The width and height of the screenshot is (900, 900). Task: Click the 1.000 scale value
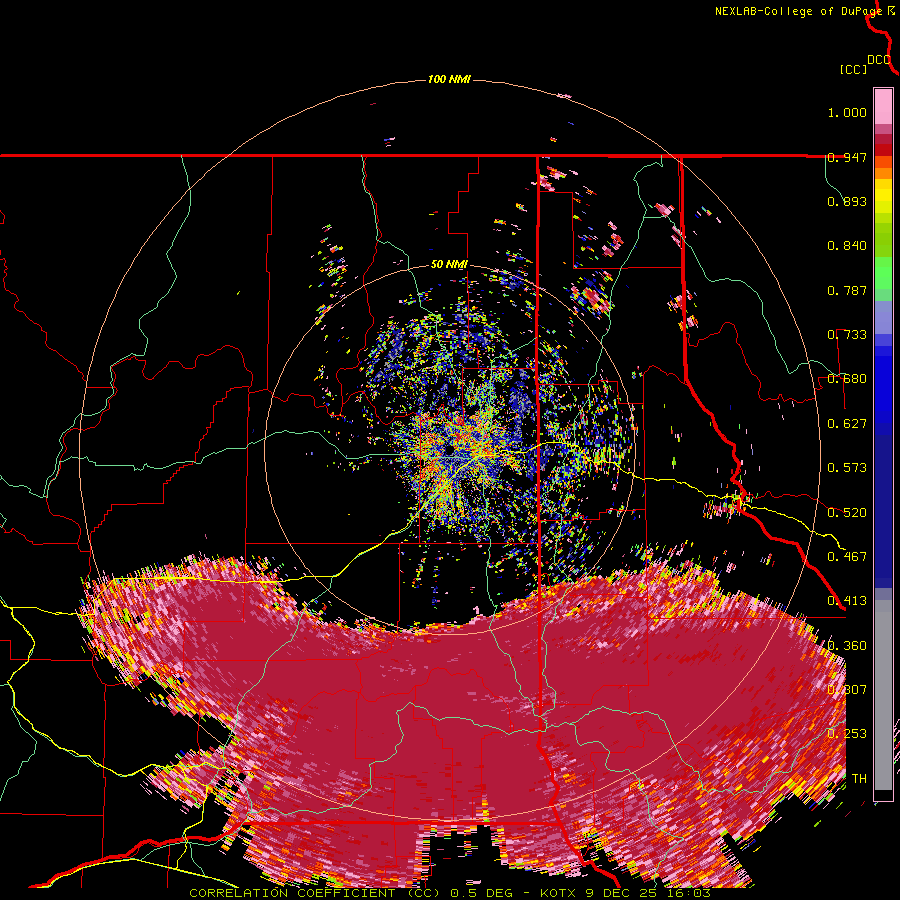(x=847, y=112)
